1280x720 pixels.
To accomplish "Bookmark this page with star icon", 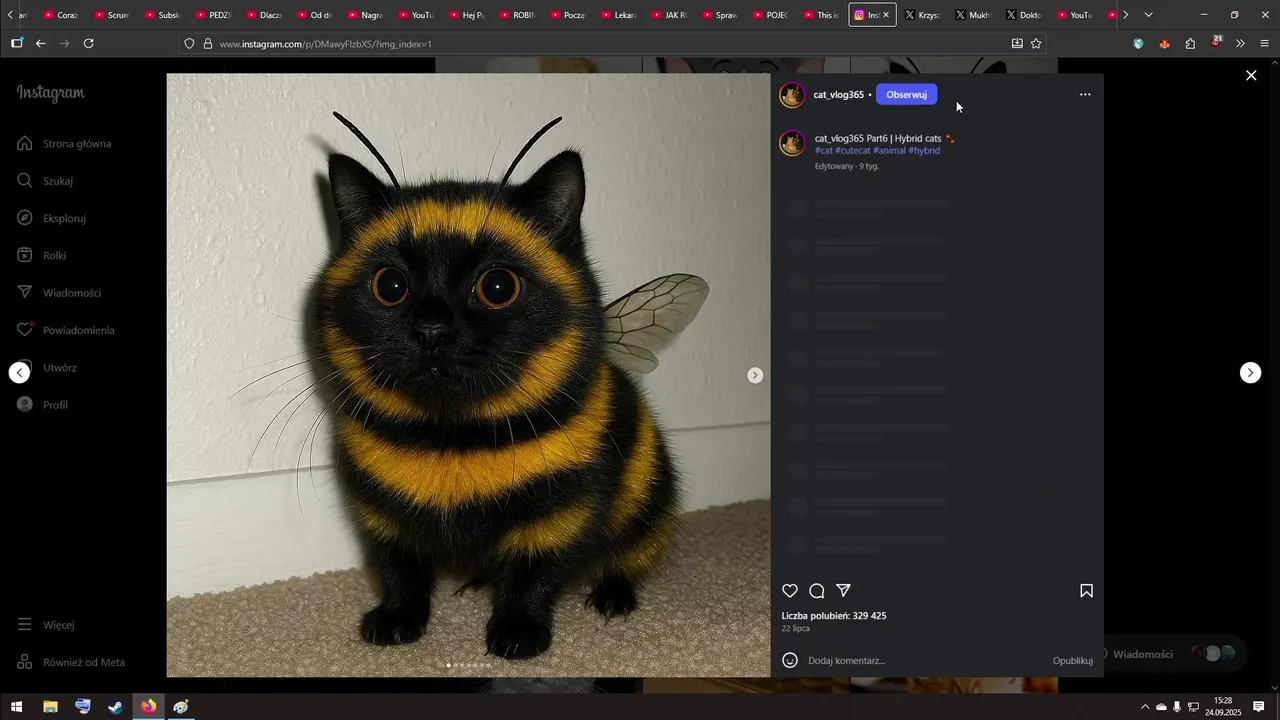I will click(x=1036, y=44).
